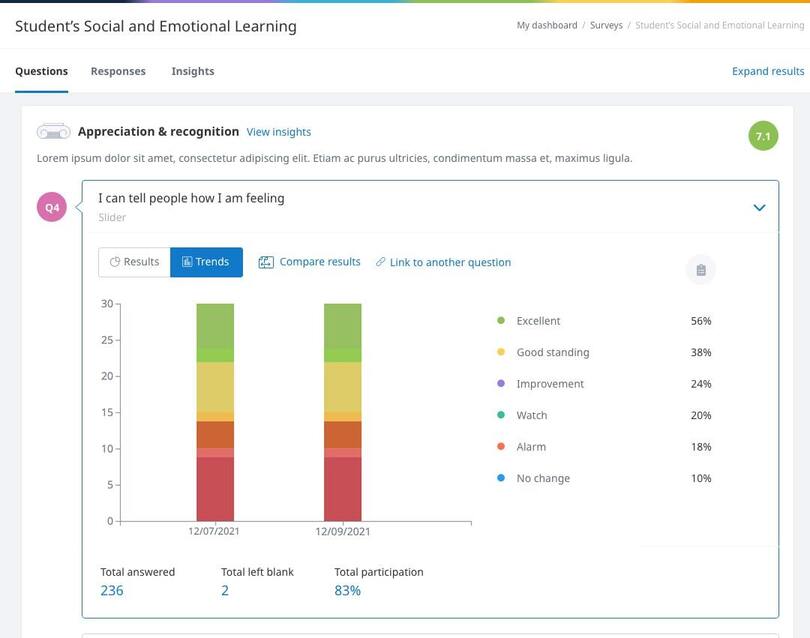Click the No change legend blue dot
Image resolution: width=810 pixels, height=638 pixels.
501,478
